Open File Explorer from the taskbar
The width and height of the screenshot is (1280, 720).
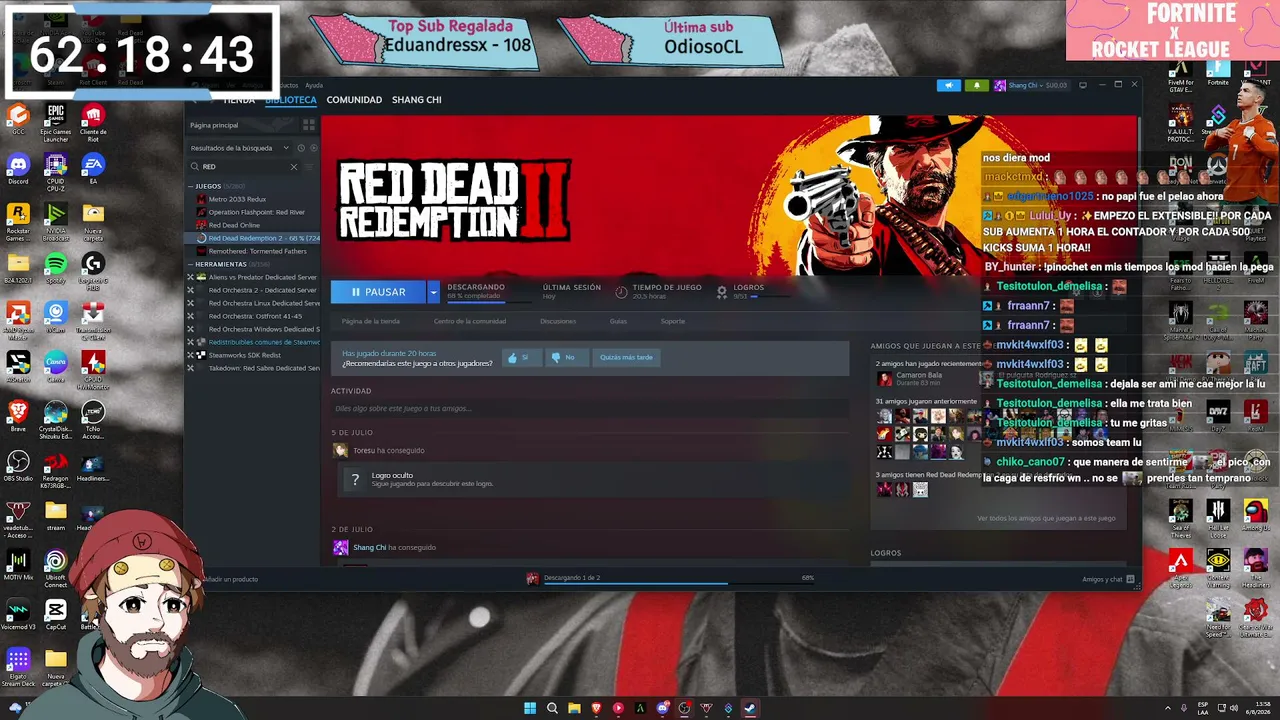click(574, 709)
